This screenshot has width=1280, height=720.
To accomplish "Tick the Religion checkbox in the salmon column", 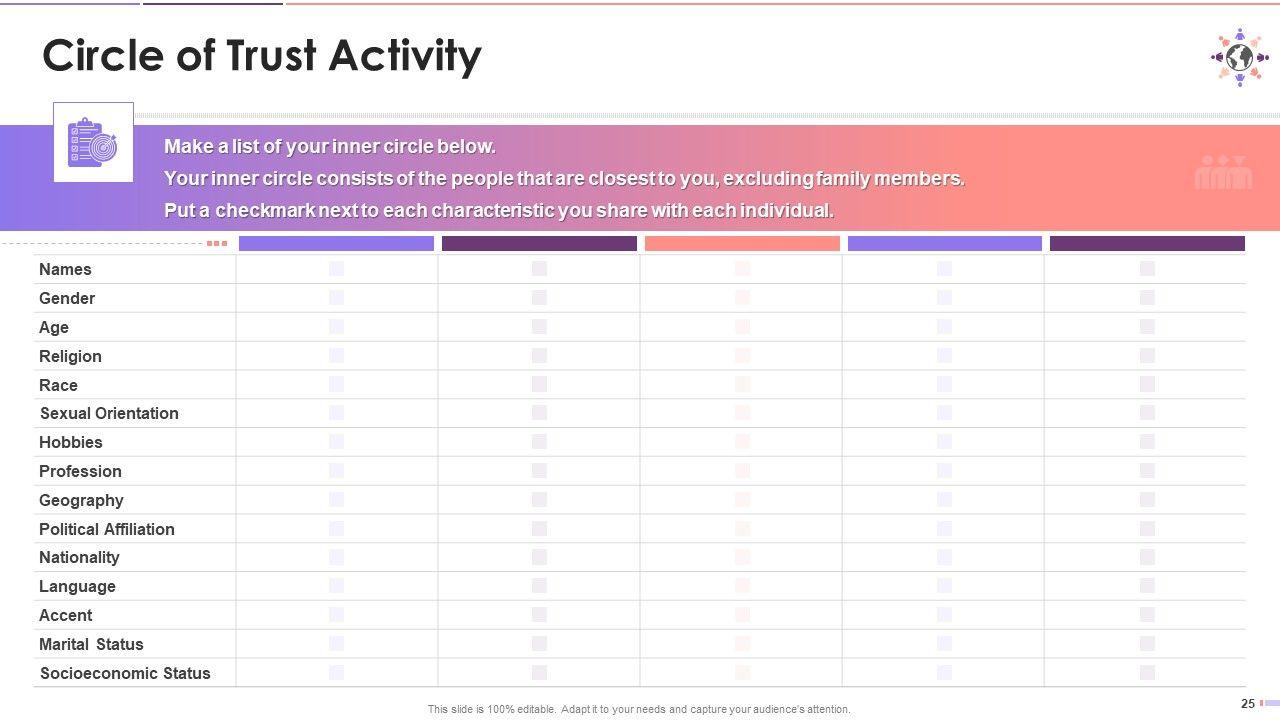I will click(x=742, y=356).
